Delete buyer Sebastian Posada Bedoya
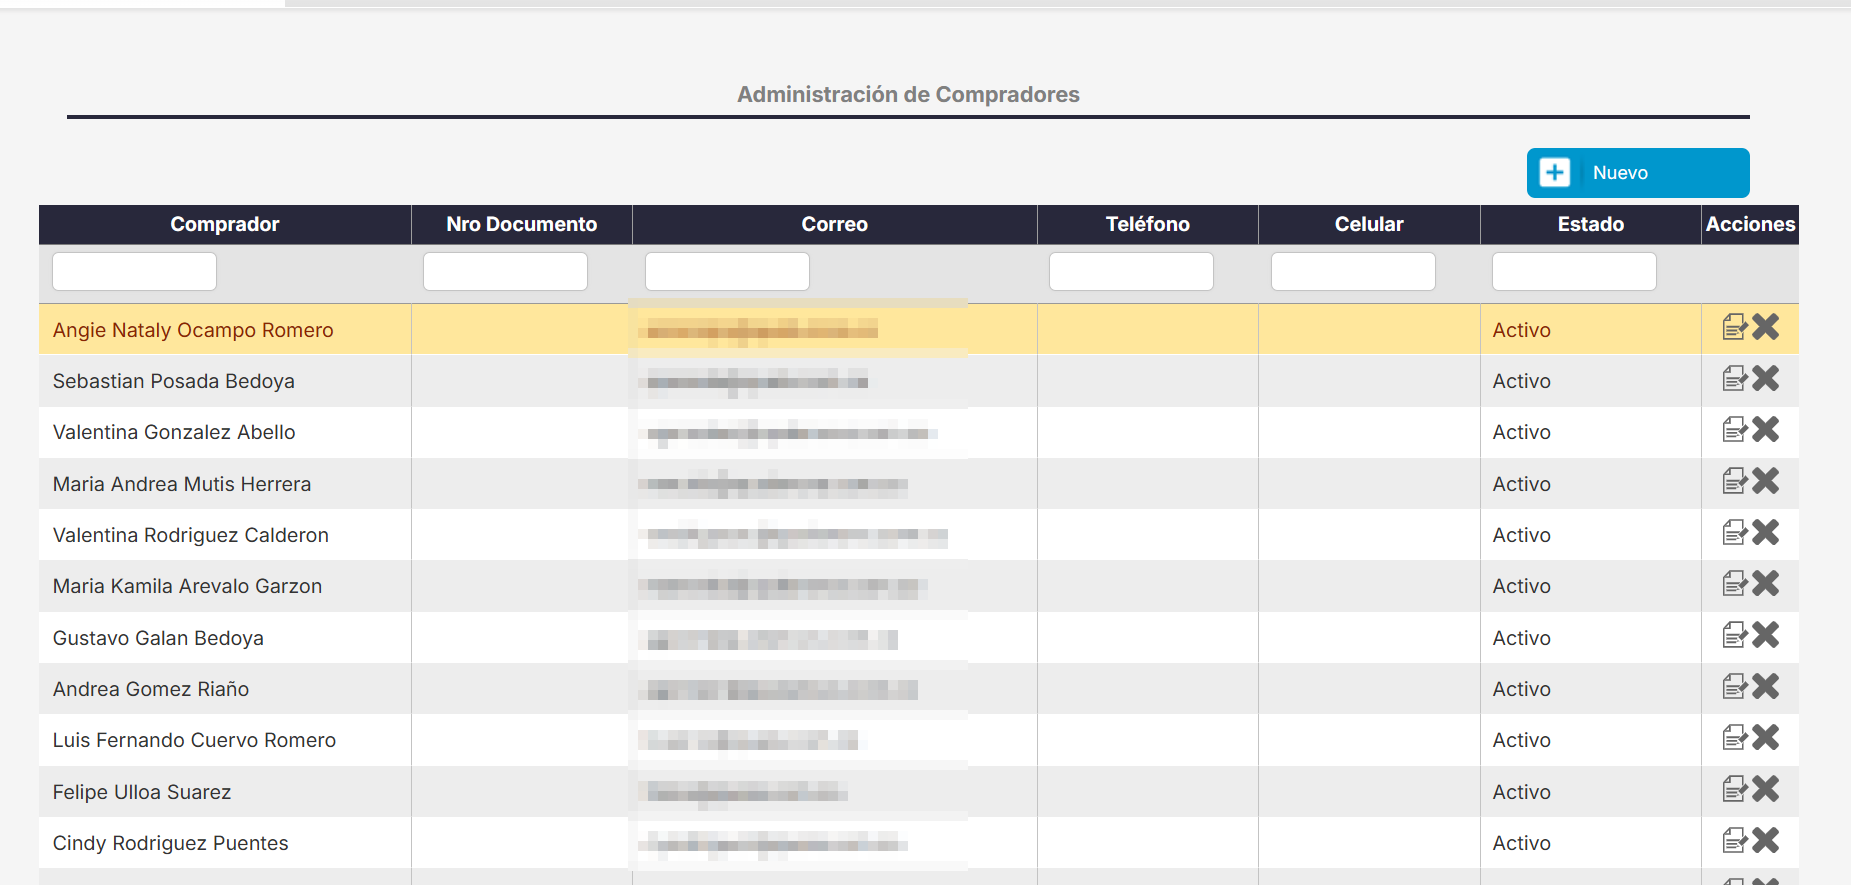 tap(1766, 378)
